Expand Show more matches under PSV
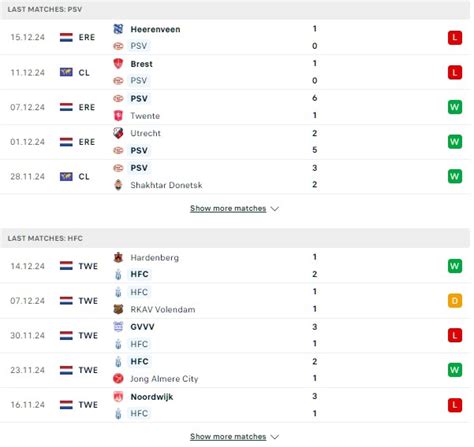The height and width of the screenshot is (447, 474). point(228,209)
